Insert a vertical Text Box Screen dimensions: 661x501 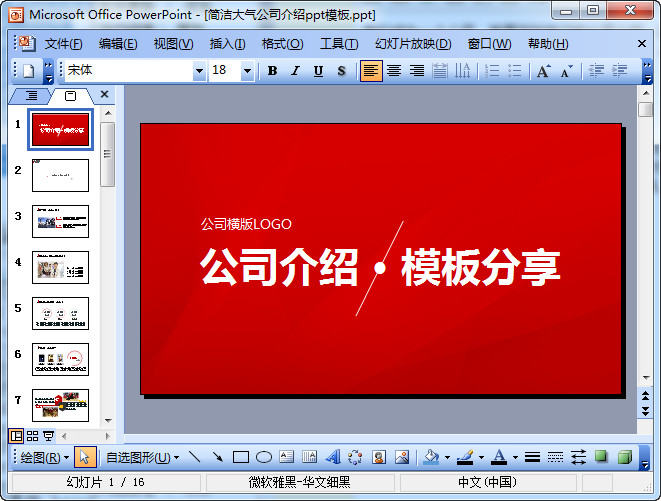click(x=309, y=457)
